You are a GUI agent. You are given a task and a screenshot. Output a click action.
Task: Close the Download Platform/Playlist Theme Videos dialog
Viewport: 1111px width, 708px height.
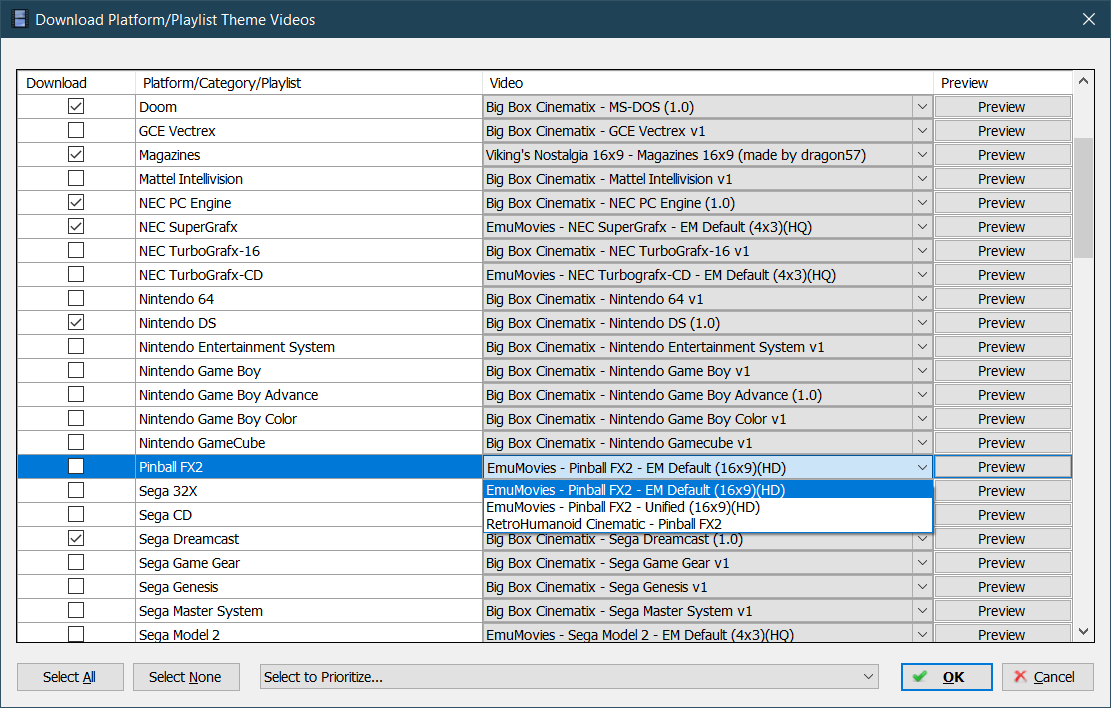pyautogui.click(x=1089, y=19)
